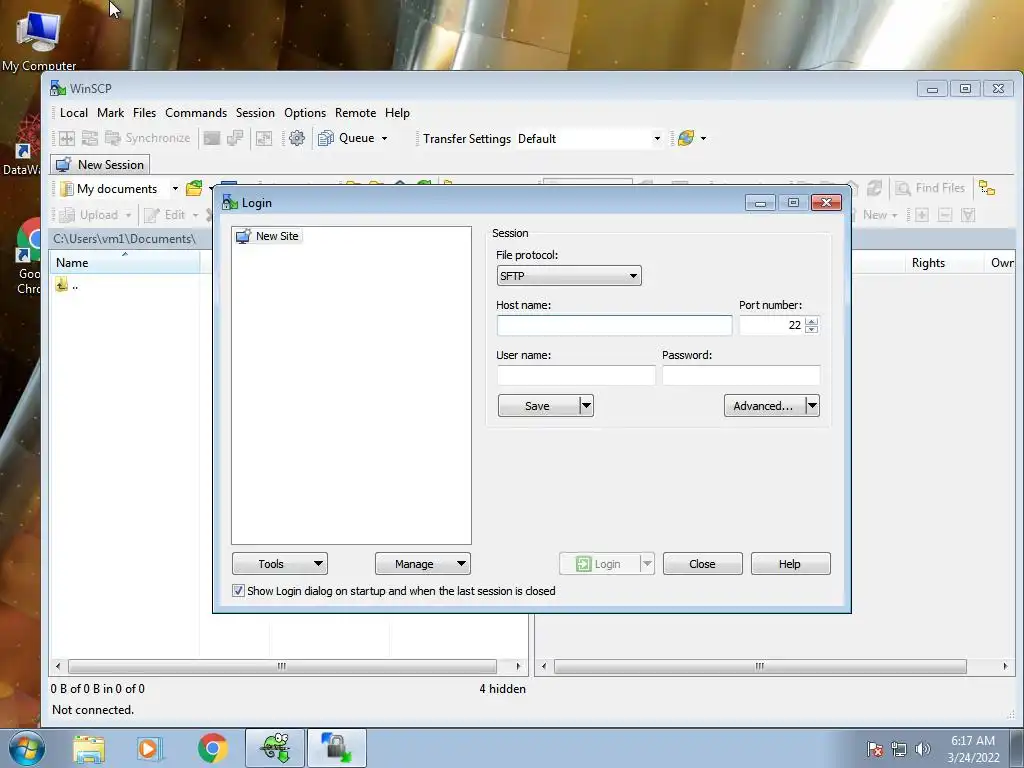Click the Help button in Login dialog
Viewport: 1024px width, 768px height.
(x=790, y=564)
